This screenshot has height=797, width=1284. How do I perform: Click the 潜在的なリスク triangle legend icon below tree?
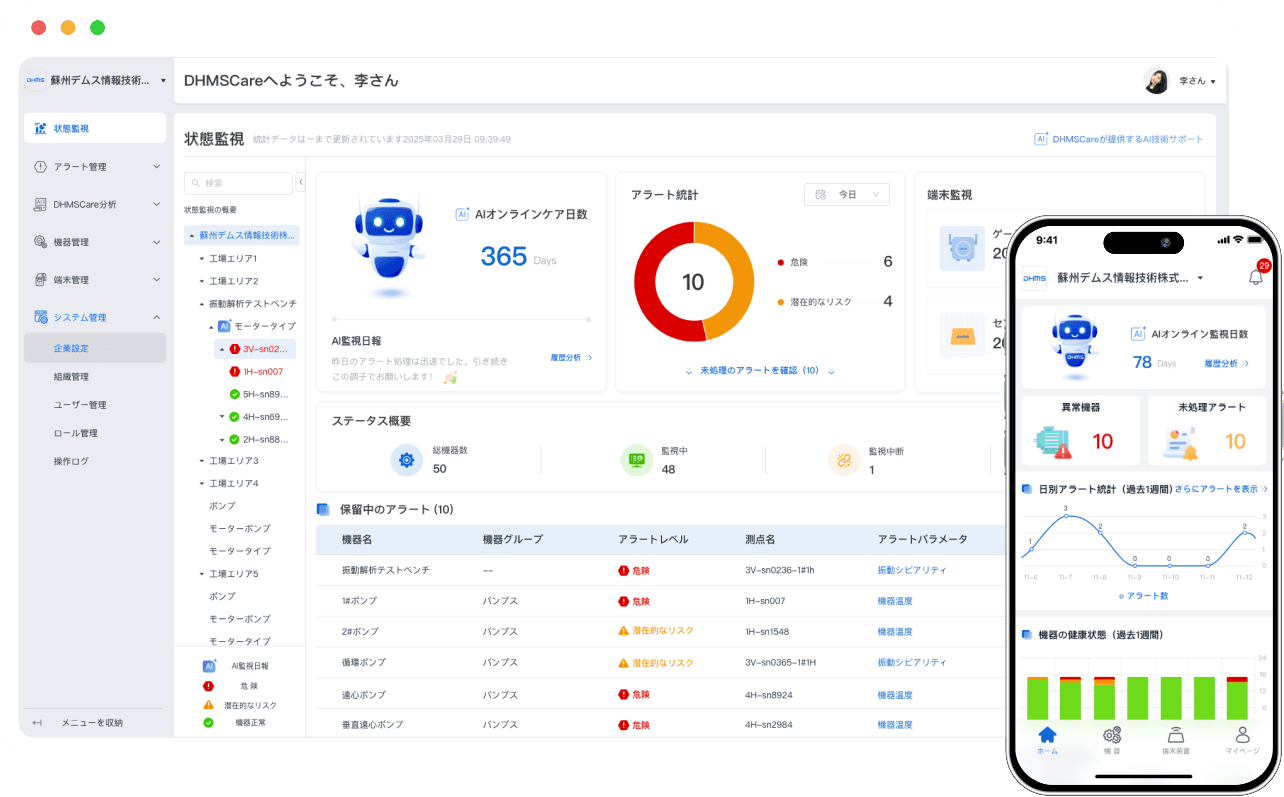point(209,705)
